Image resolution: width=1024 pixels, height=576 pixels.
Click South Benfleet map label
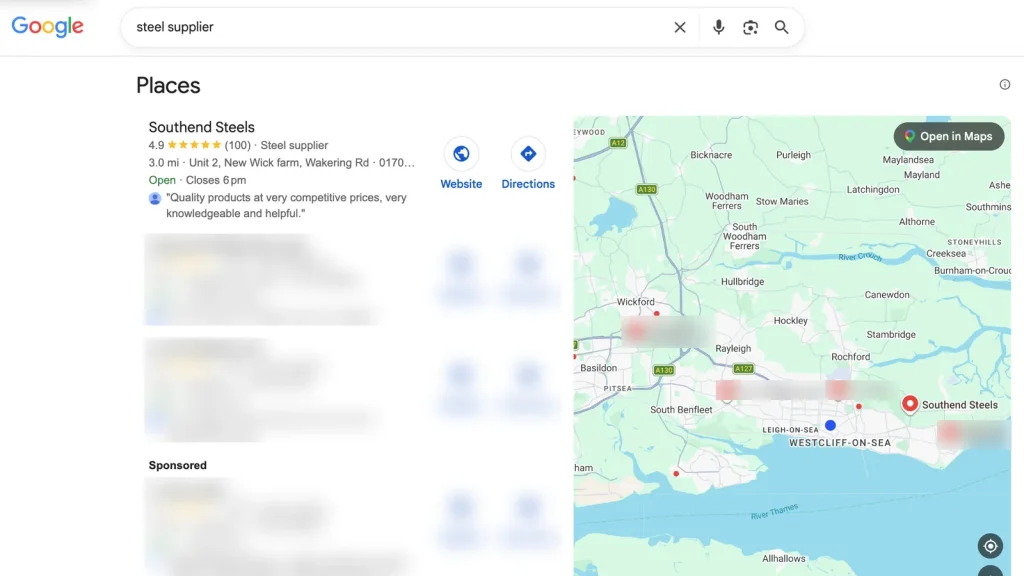pos(681,409)
